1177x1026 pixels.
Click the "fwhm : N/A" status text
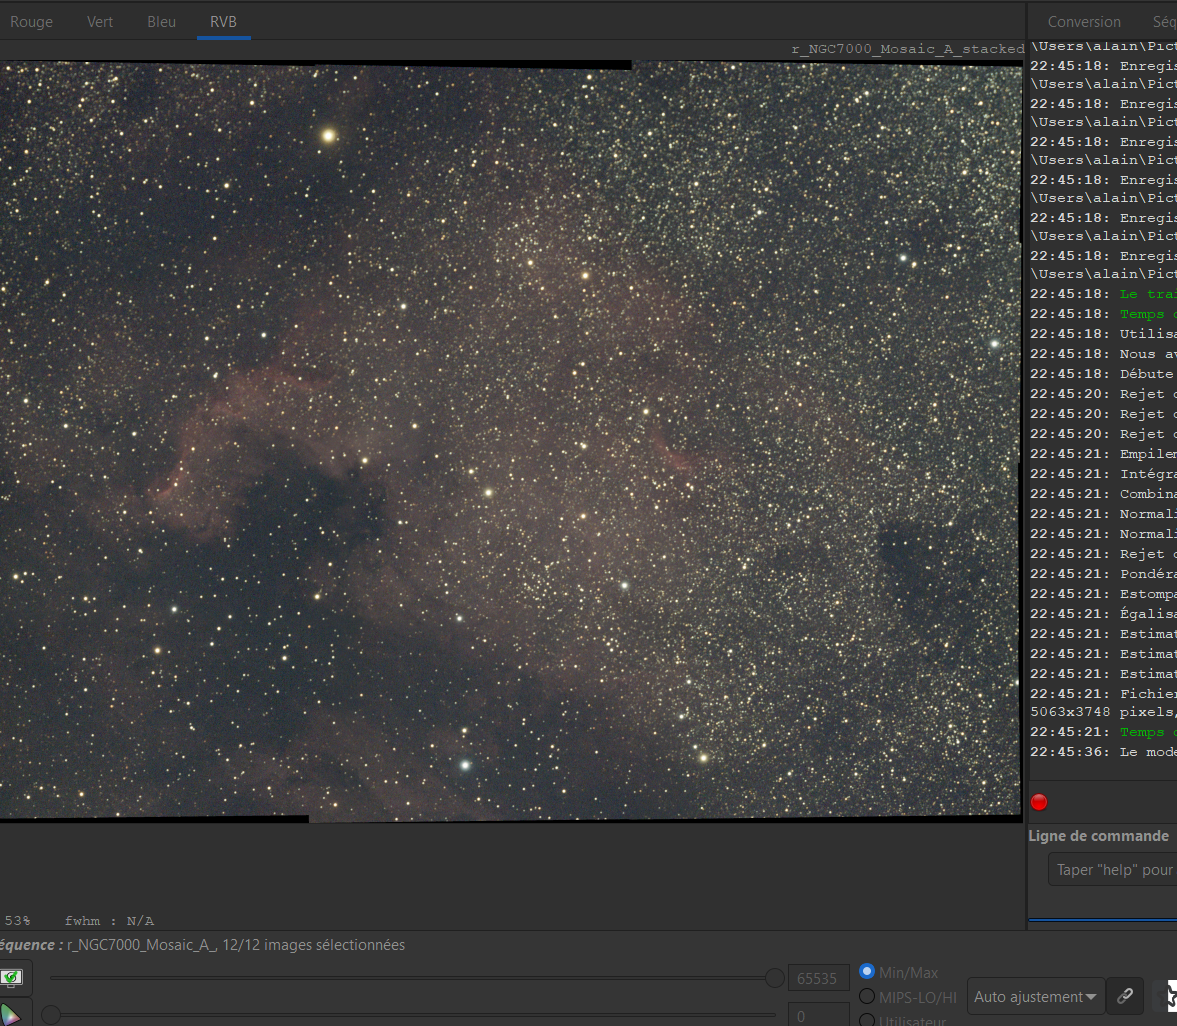point(109,920)
